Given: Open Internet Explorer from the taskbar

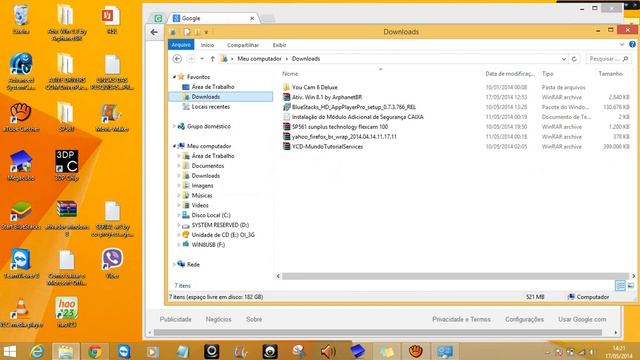Looking at the screenshot, I should (37, 352).
